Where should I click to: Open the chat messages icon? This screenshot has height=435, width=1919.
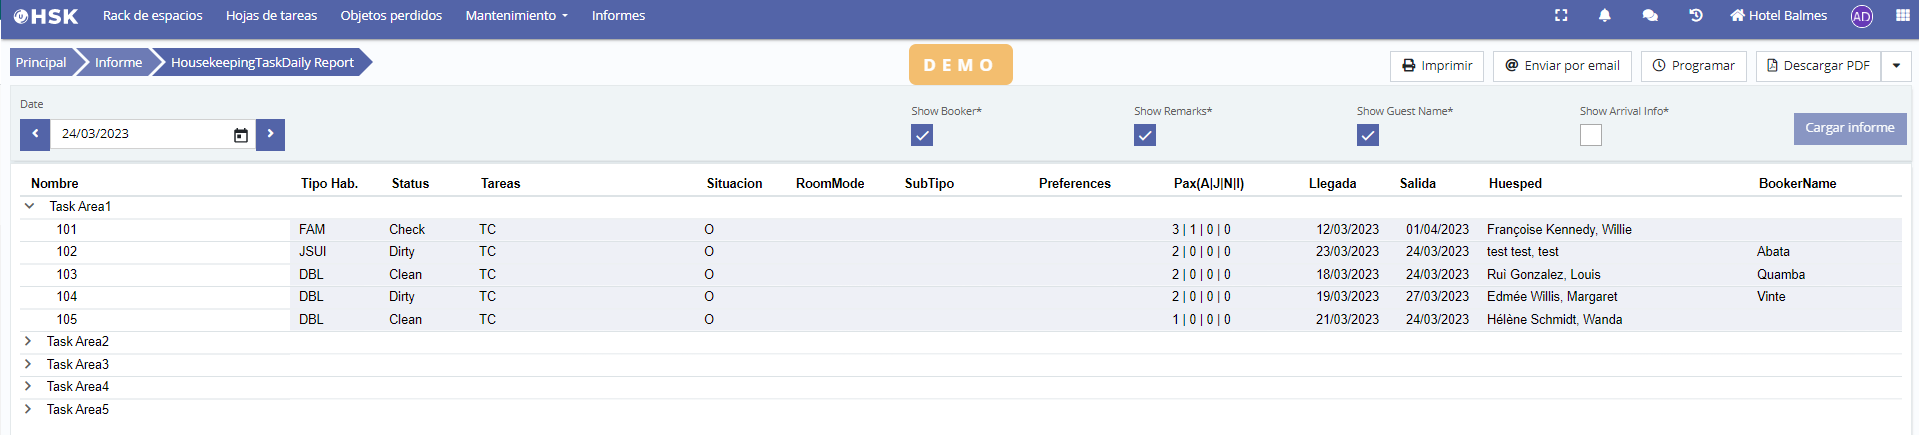(x=1650, y=15)
